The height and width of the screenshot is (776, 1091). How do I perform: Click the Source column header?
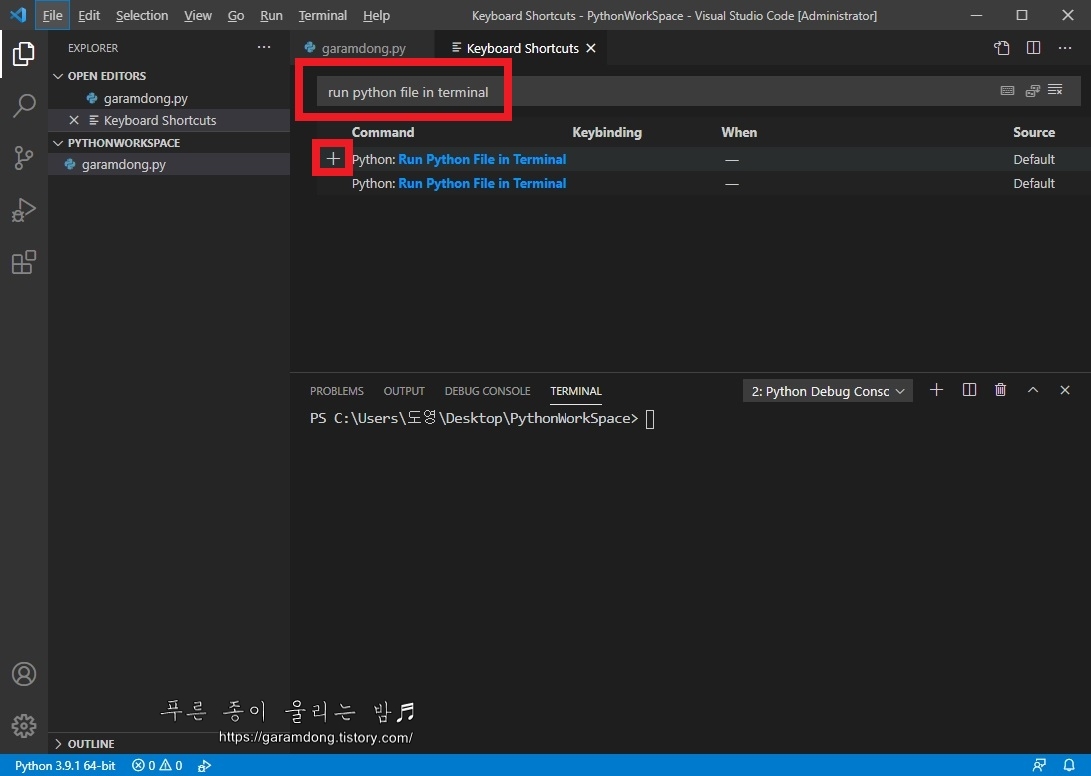1034,132
